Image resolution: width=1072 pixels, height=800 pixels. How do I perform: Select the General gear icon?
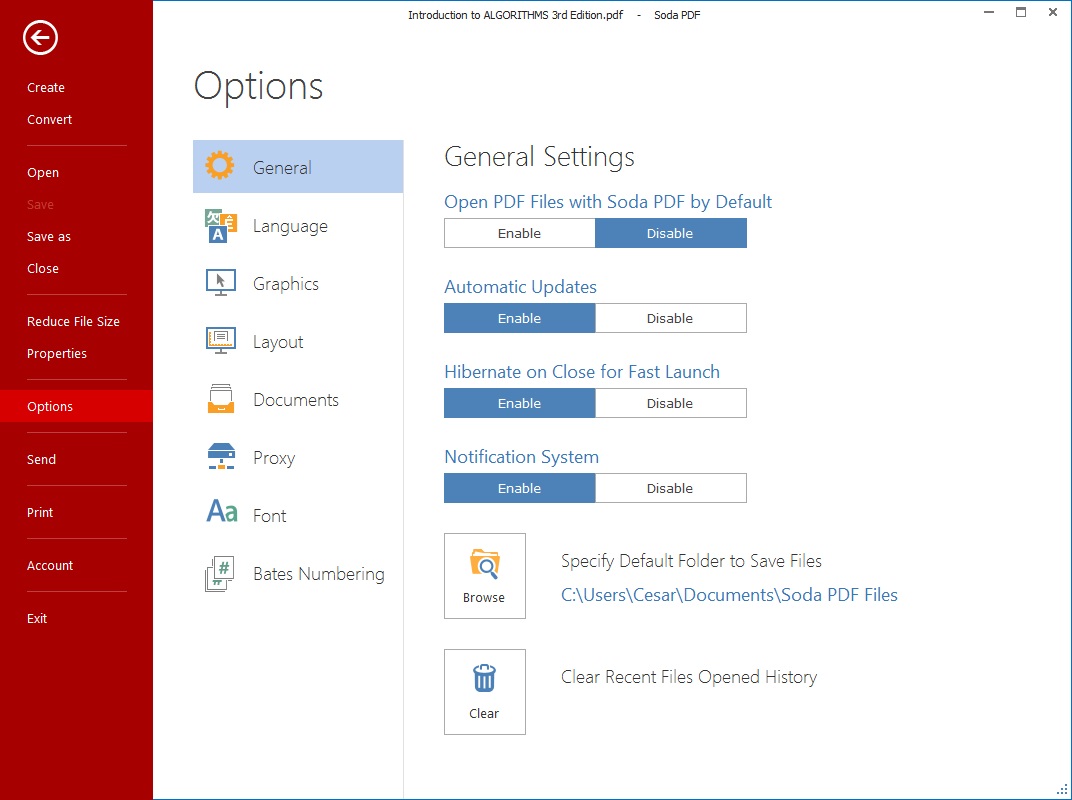point(220,167)
